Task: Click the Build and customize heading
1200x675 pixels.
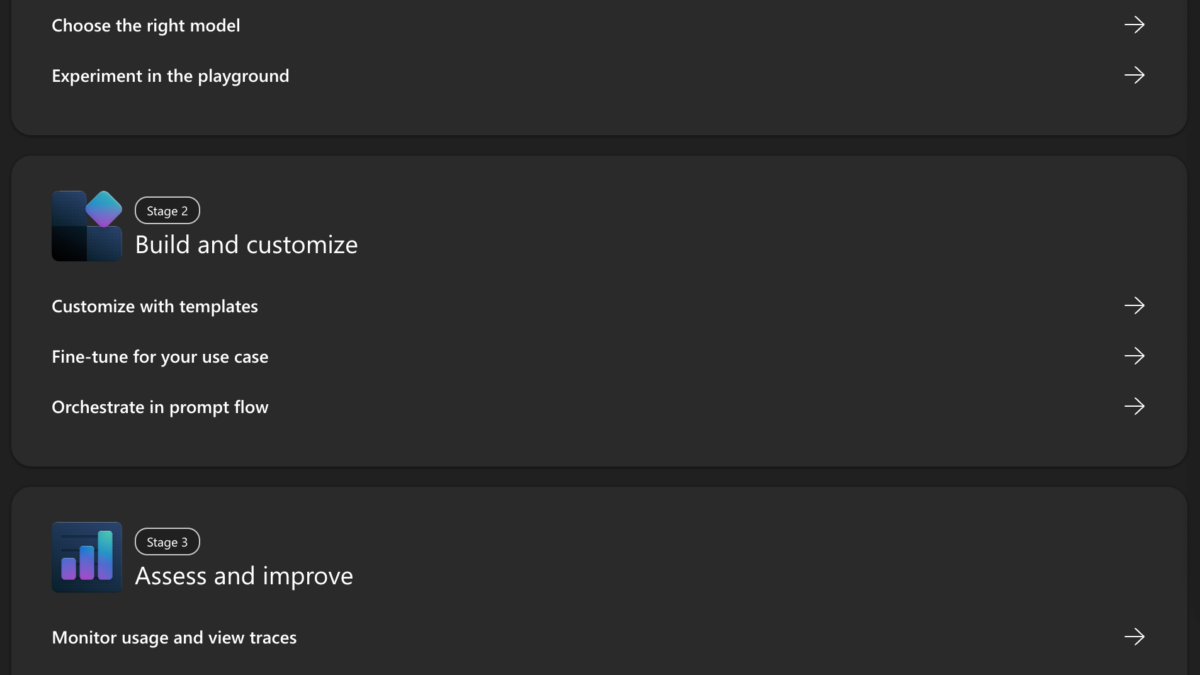Action: (x=246, y=245)
